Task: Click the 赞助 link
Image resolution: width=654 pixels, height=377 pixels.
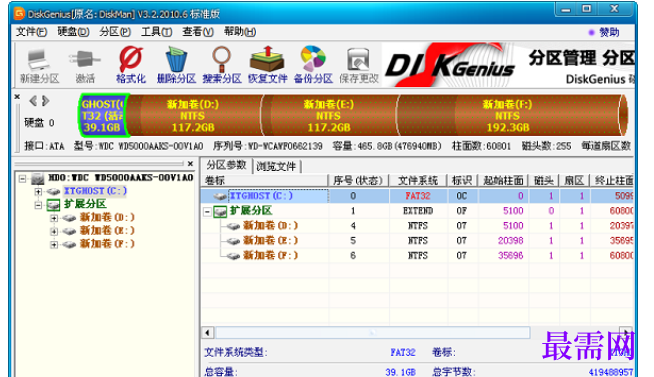Action: [609, 32]
